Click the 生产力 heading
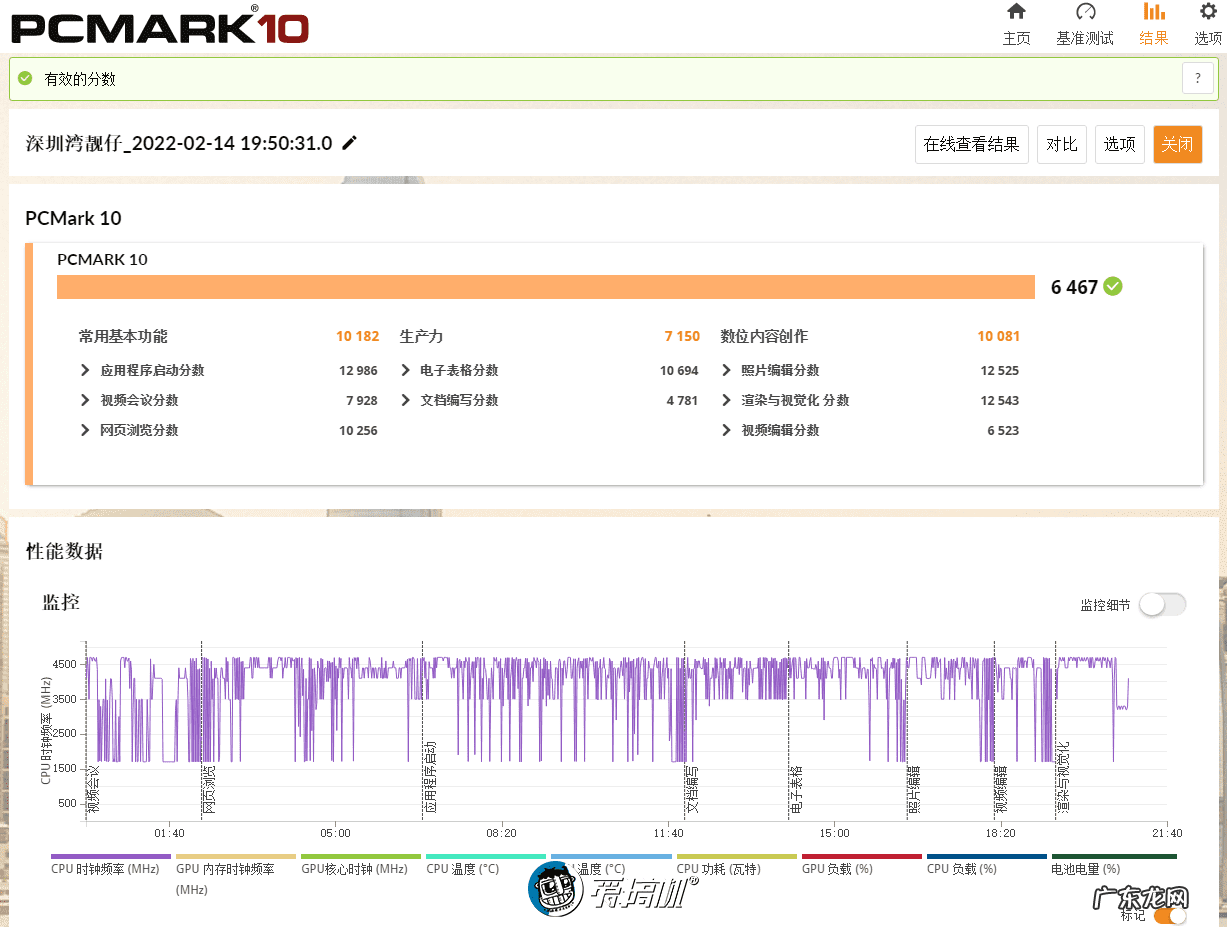Viewport: 1227px width, 927px height. pos(421,336)
